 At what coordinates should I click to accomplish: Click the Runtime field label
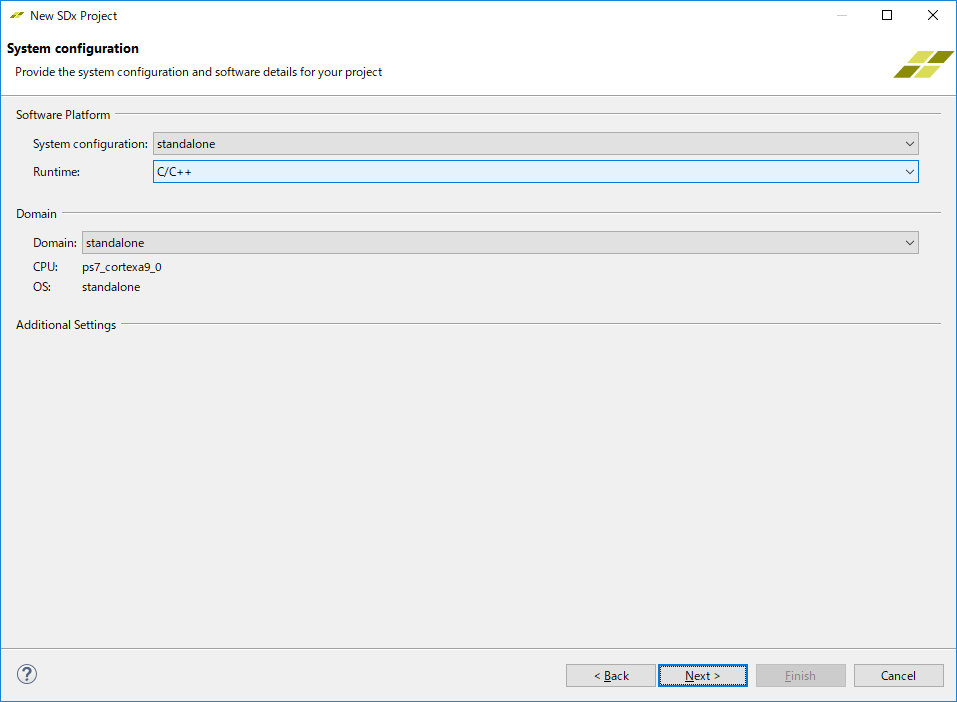click(56, 172)
